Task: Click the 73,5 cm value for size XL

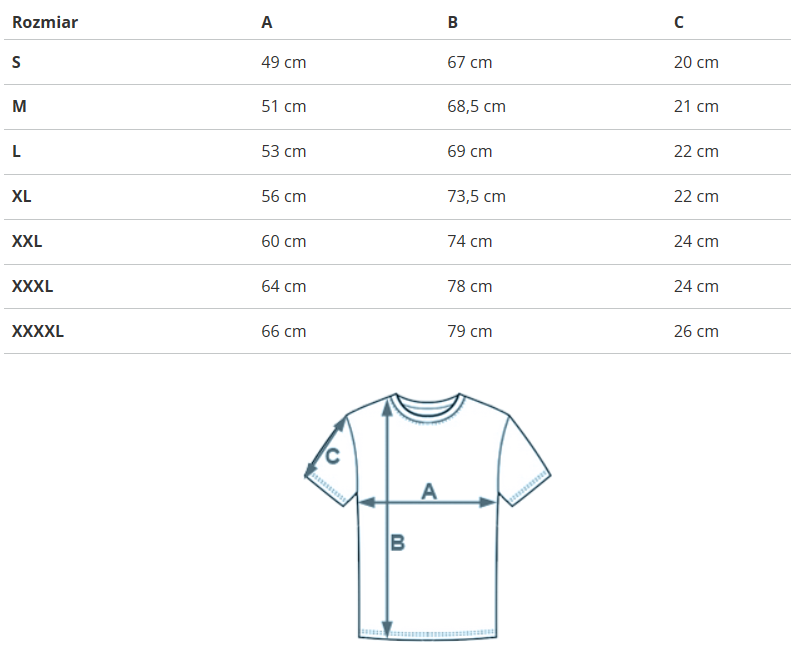Action: coord(476,197)
